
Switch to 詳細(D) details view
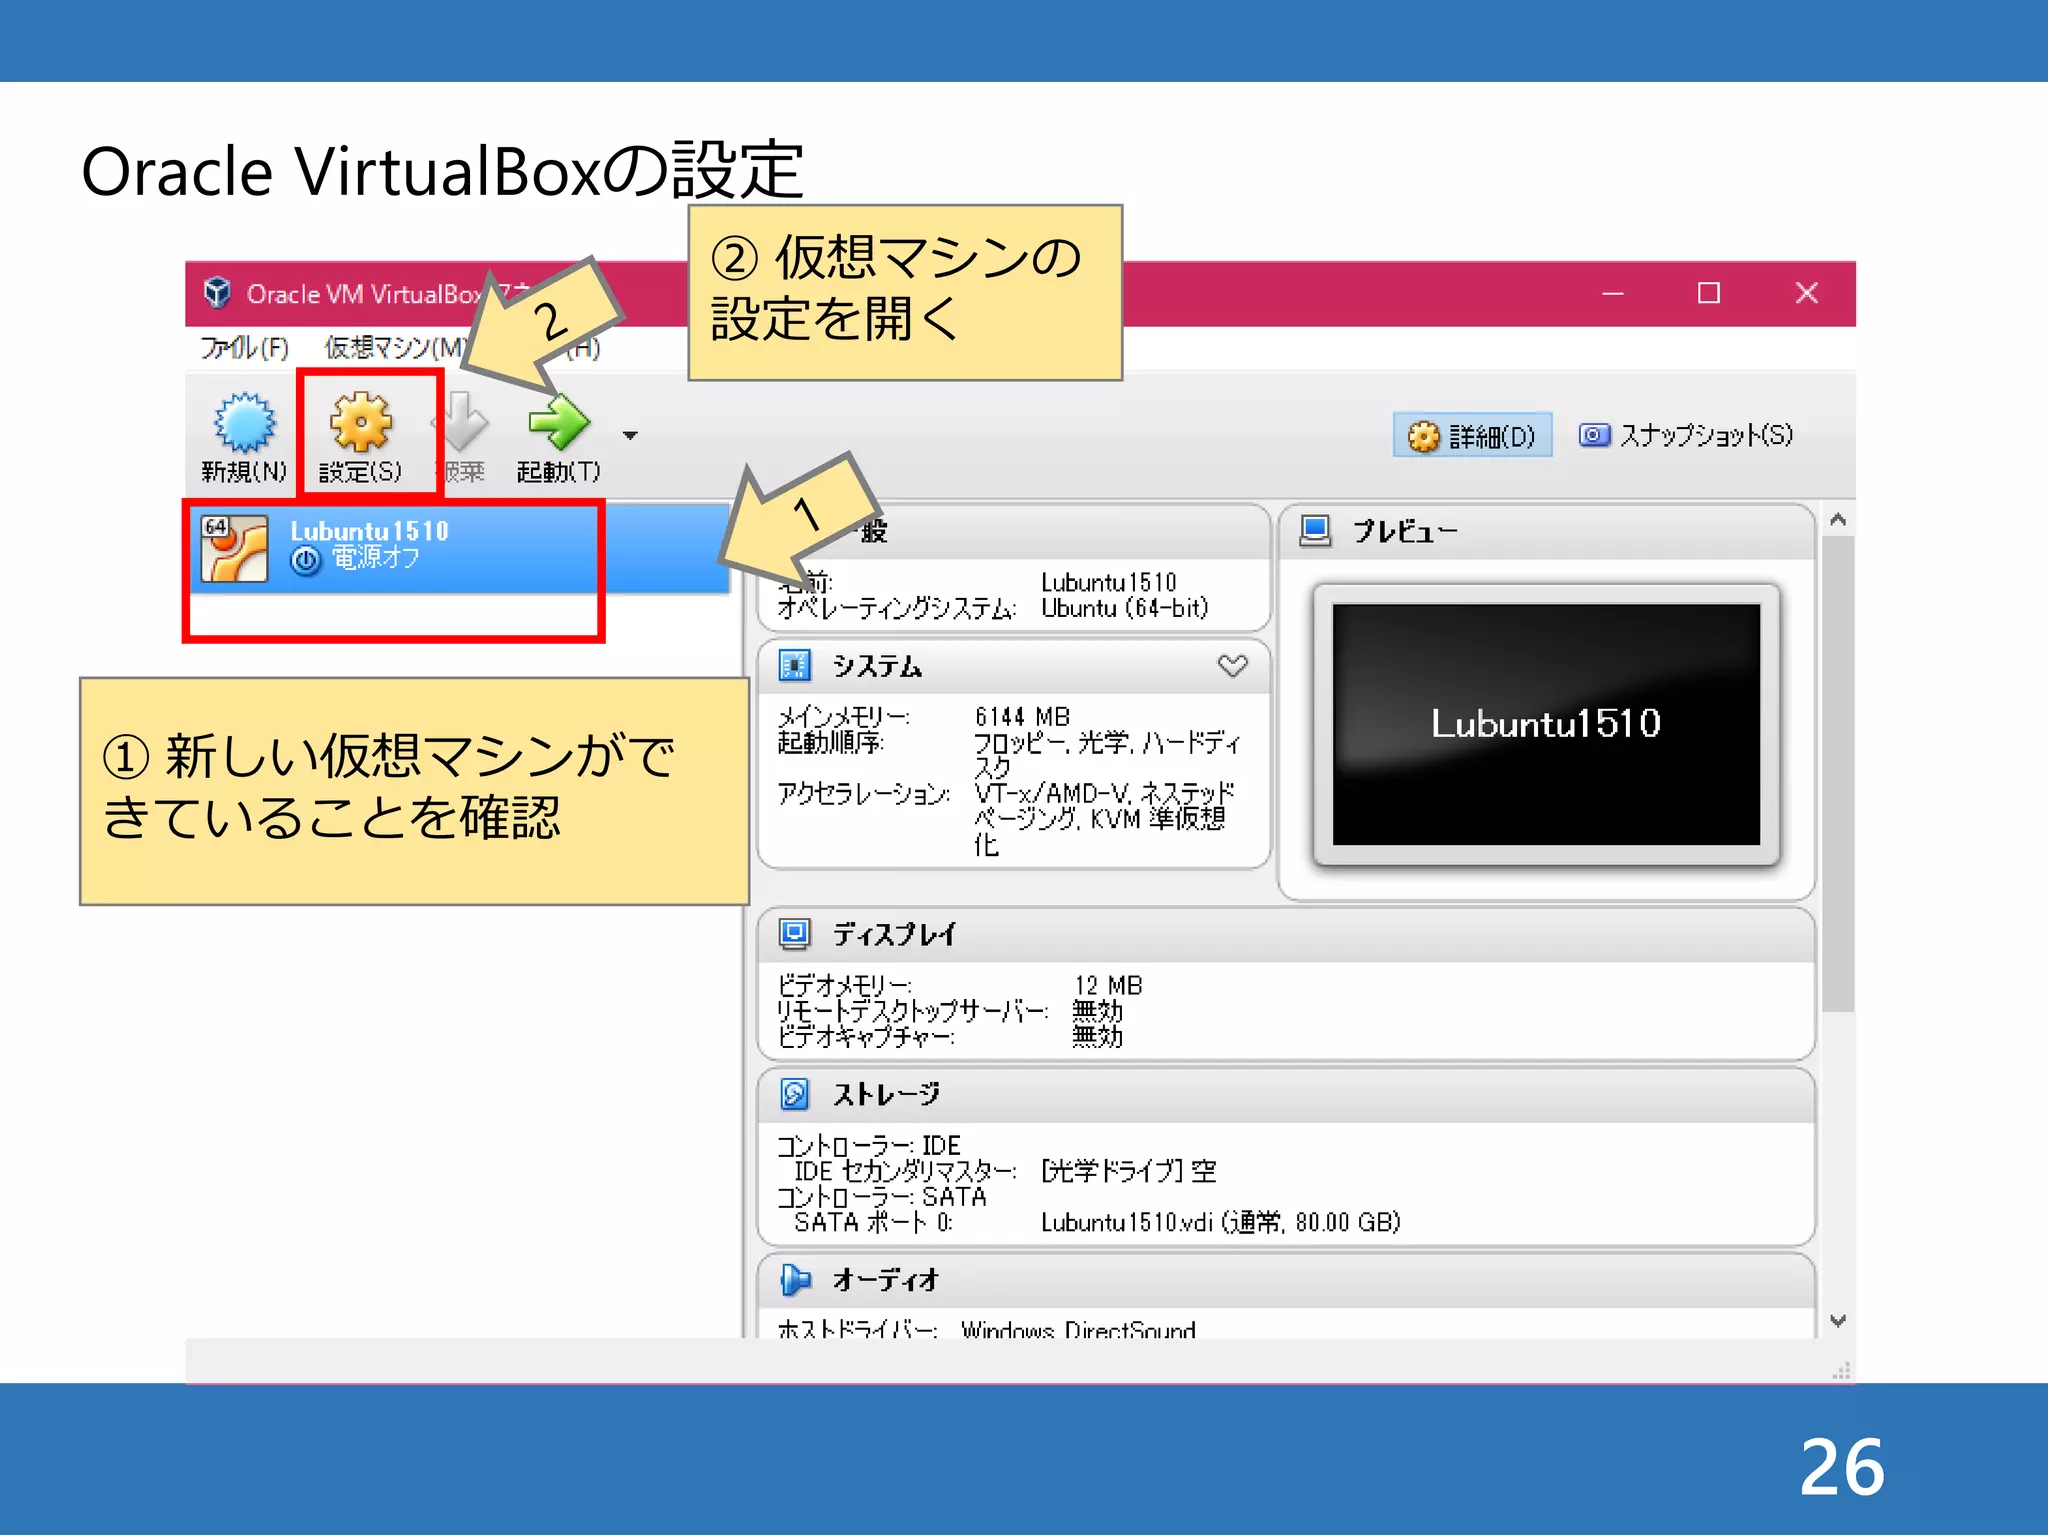pos(1472,435)
